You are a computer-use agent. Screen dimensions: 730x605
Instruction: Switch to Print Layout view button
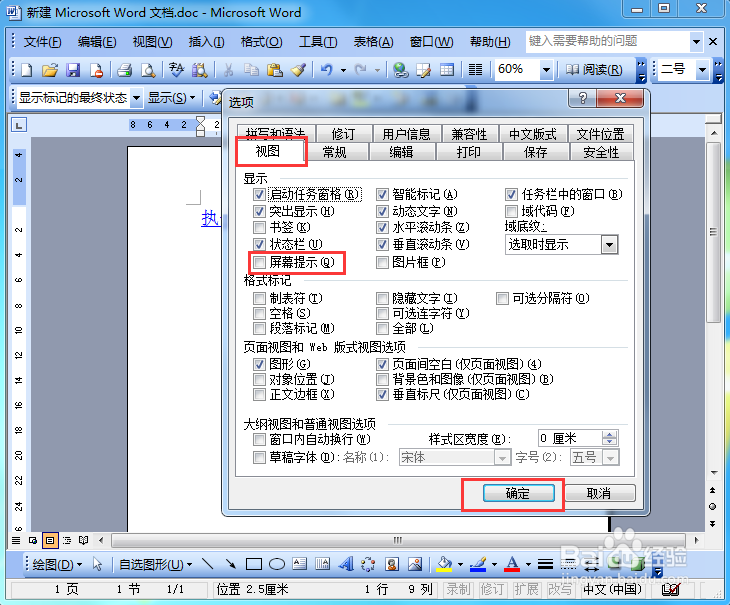(50, 540)
